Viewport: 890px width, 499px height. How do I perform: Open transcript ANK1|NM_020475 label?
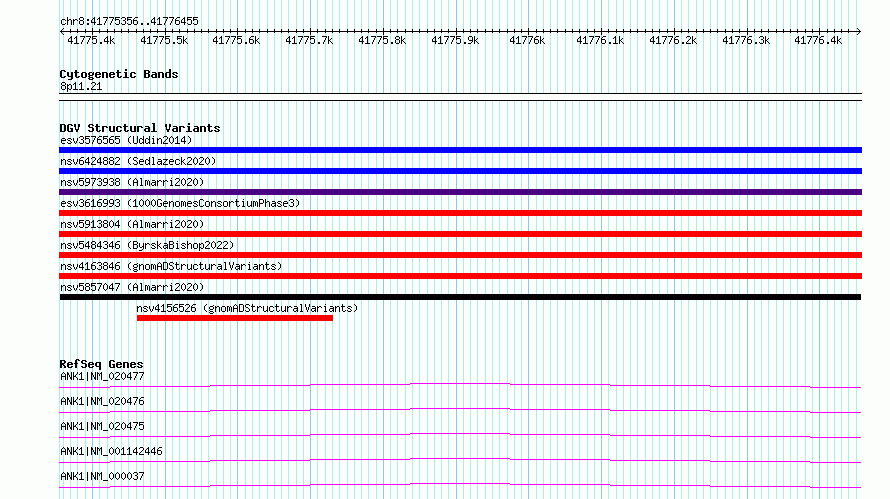click(102, 426)
